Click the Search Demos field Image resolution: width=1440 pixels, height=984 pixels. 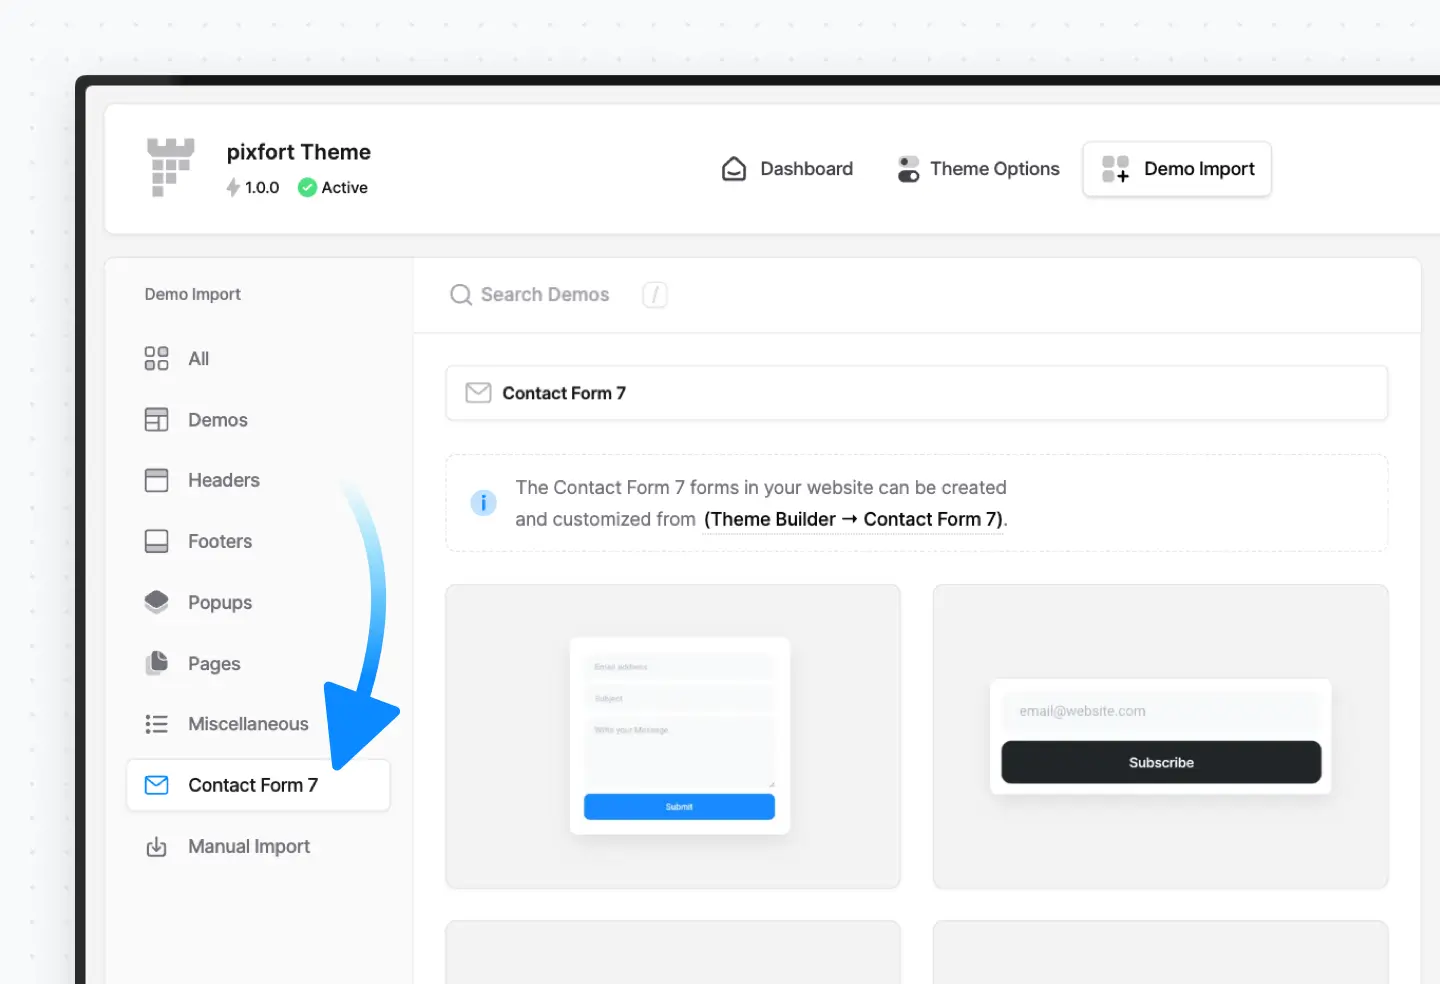point(545,295)
